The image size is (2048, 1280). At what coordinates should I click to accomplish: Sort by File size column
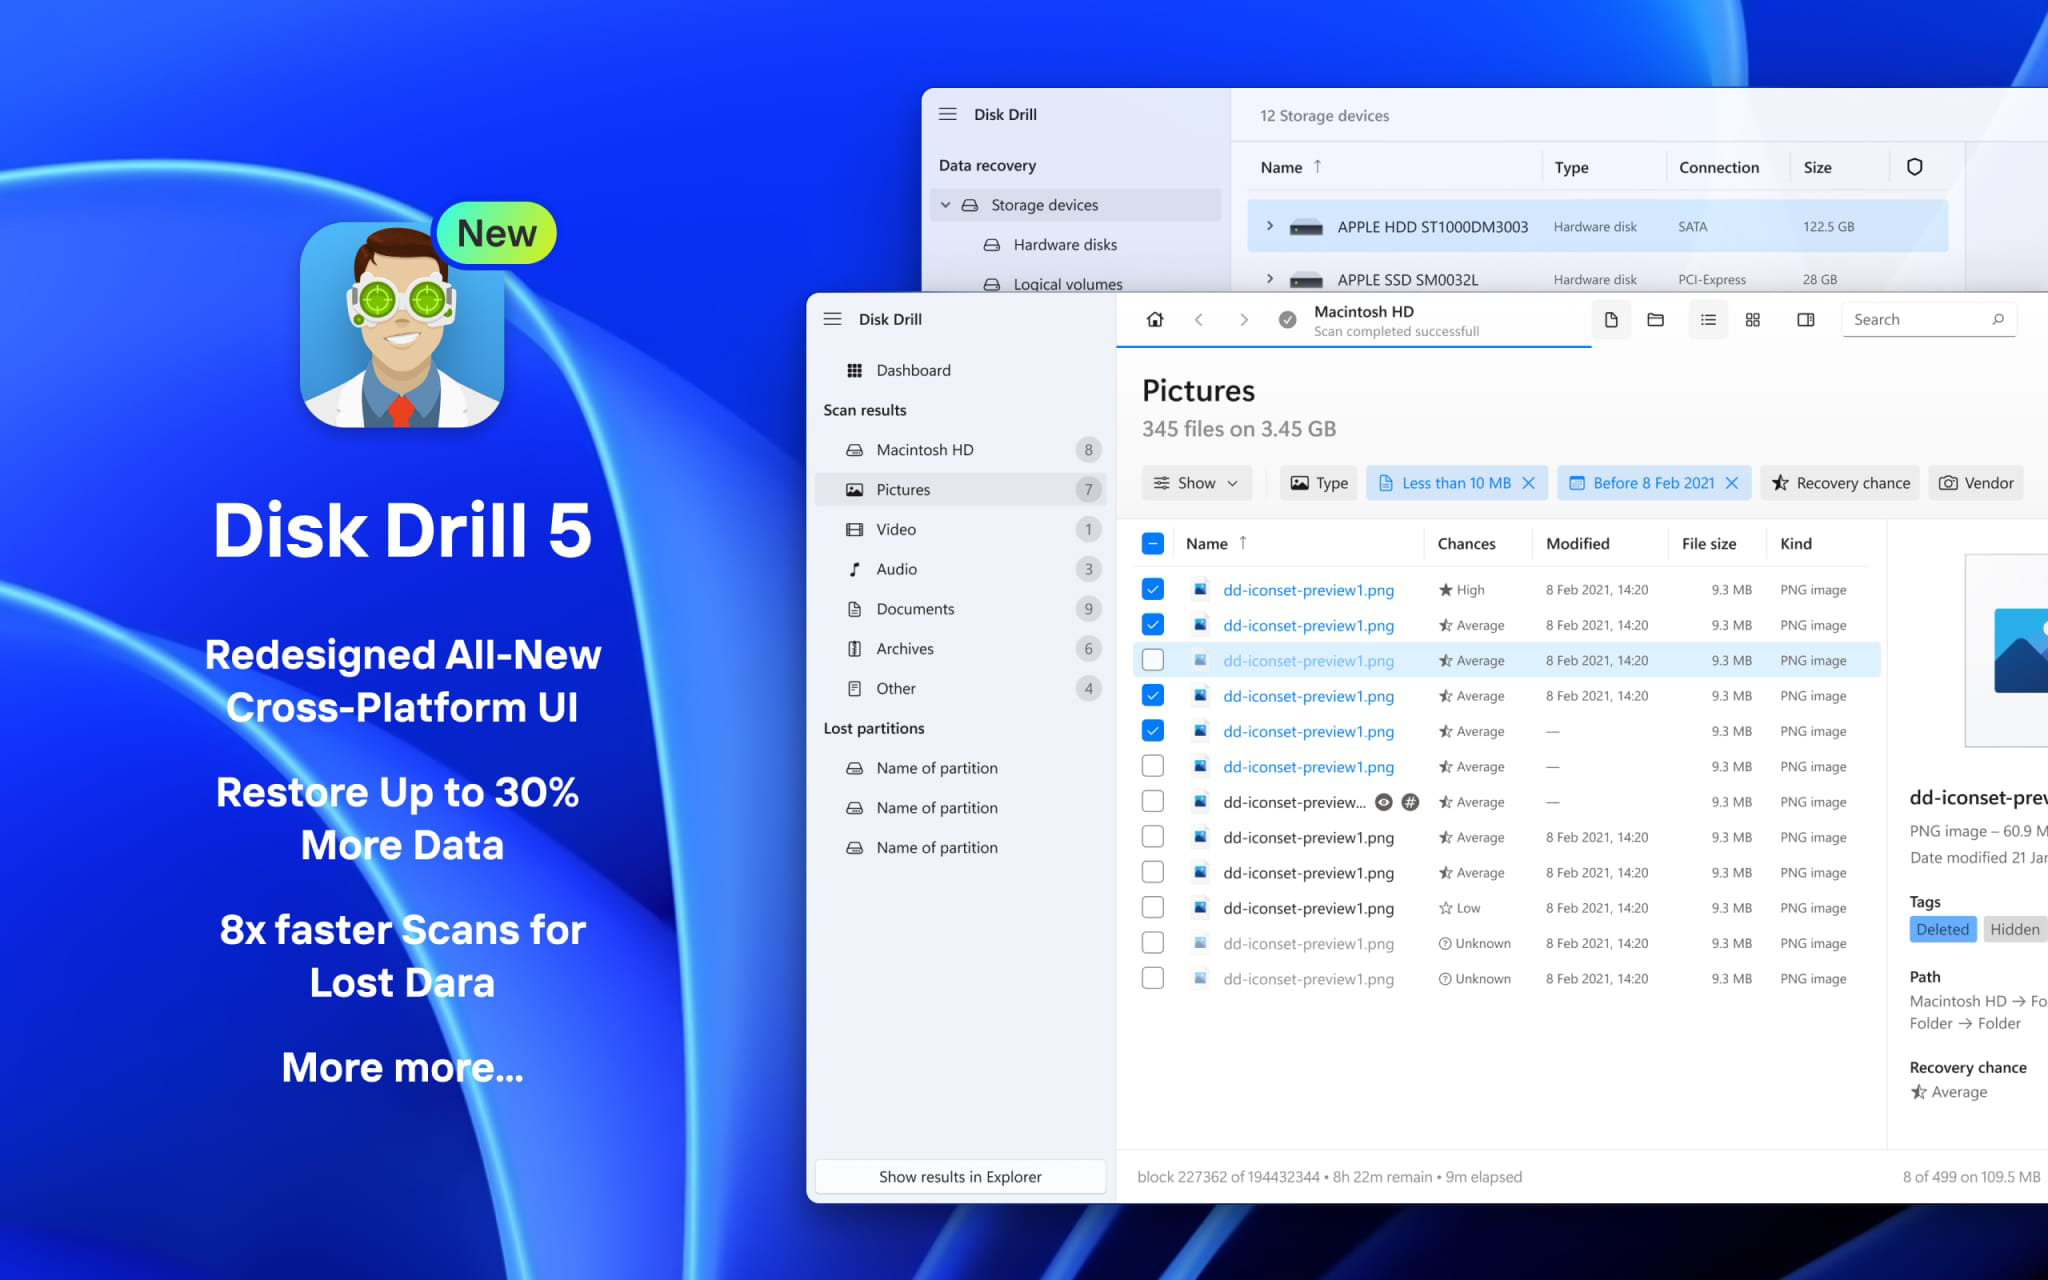1708,543
